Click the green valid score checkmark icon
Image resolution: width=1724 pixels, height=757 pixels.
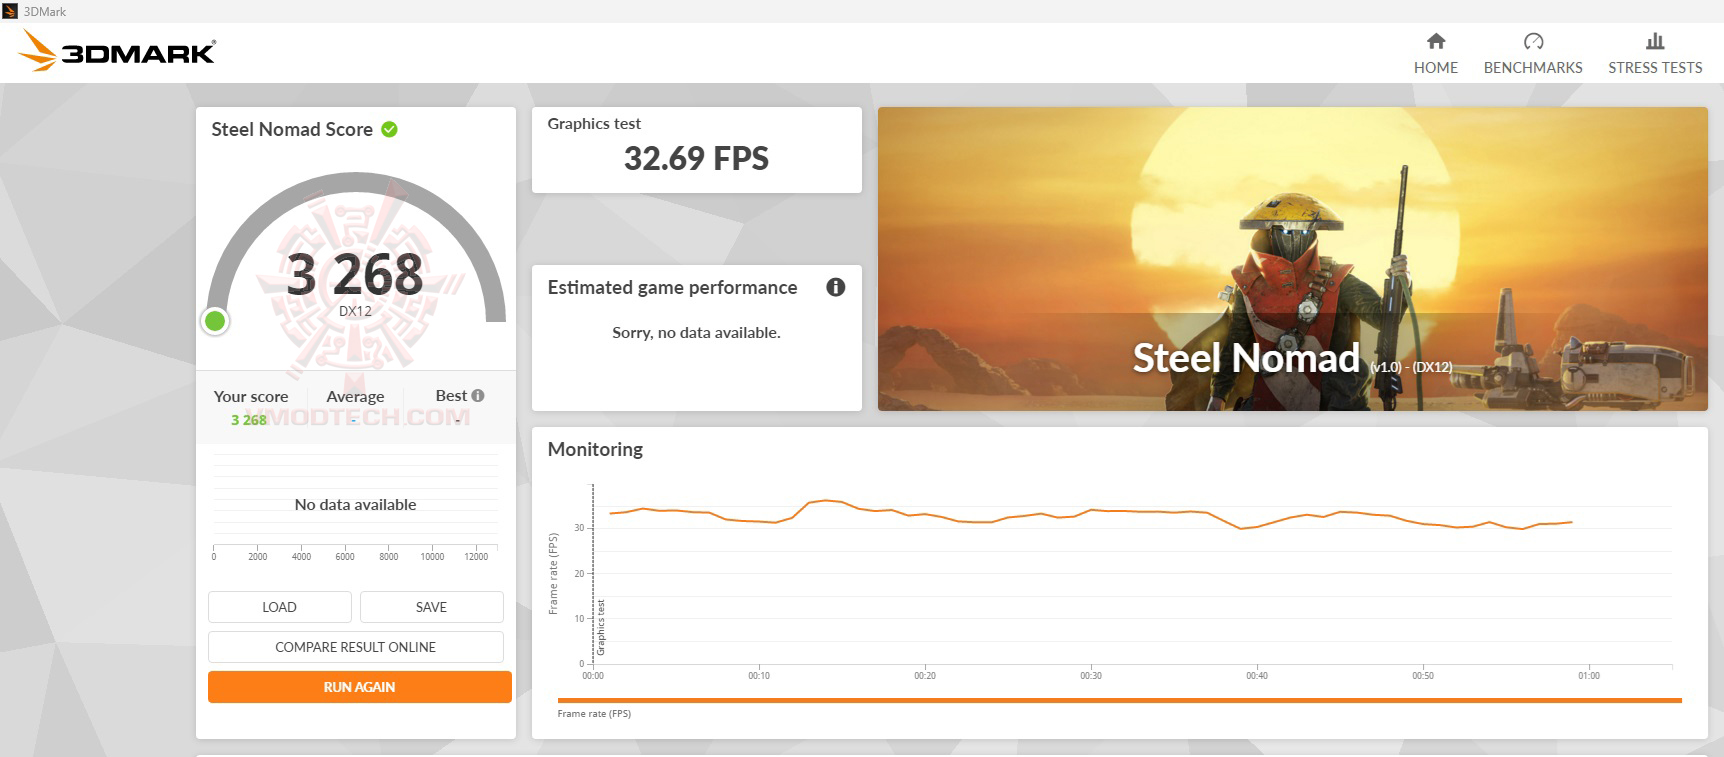click(x=390, y=129)
